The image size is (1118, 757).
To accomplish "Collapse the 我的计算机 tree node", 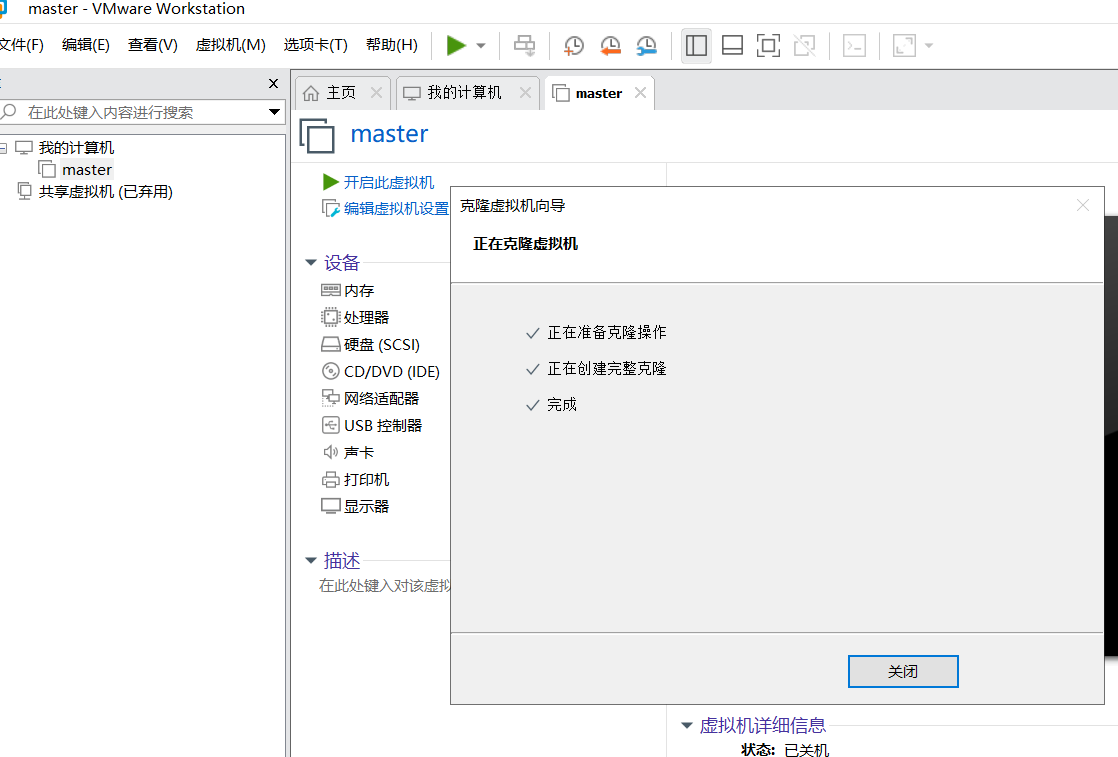I will pyautogui.click(x=3, y=148).
